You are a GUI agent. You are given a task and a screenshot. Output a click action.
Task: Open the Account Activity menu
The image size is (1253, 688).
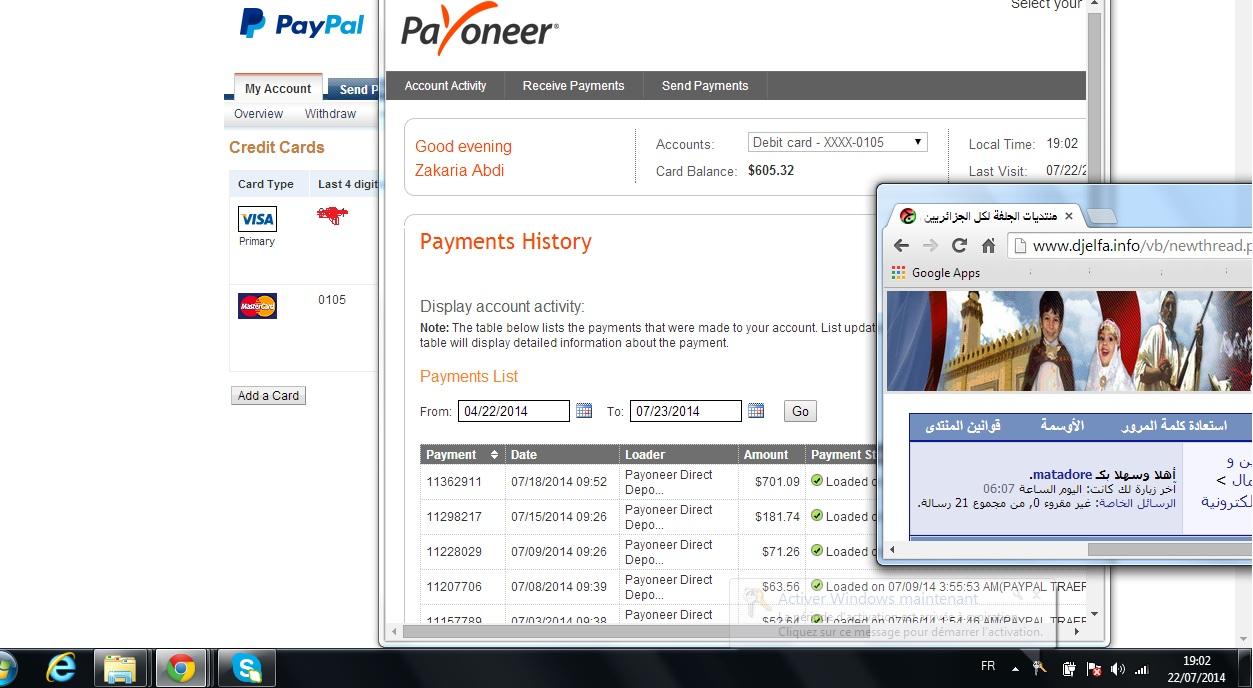pos(445,86)
